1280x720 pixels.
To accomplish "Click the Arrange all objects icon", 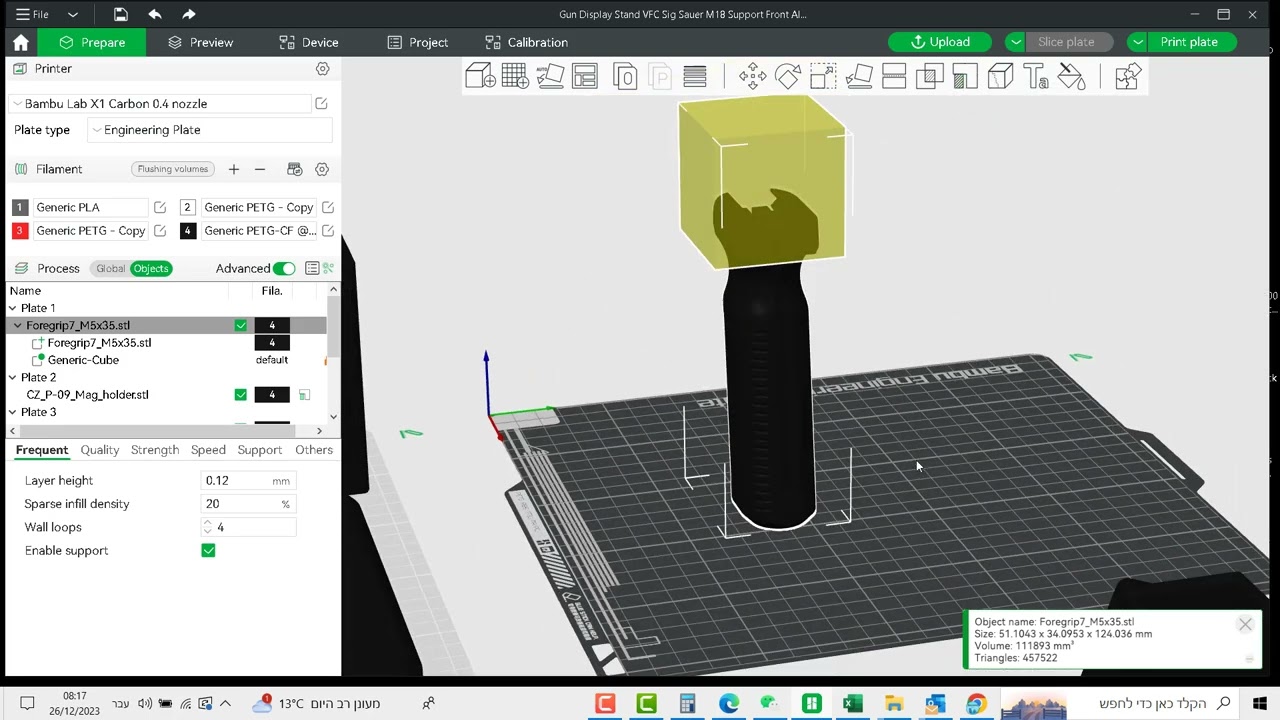I will click(x=585, y=77).
